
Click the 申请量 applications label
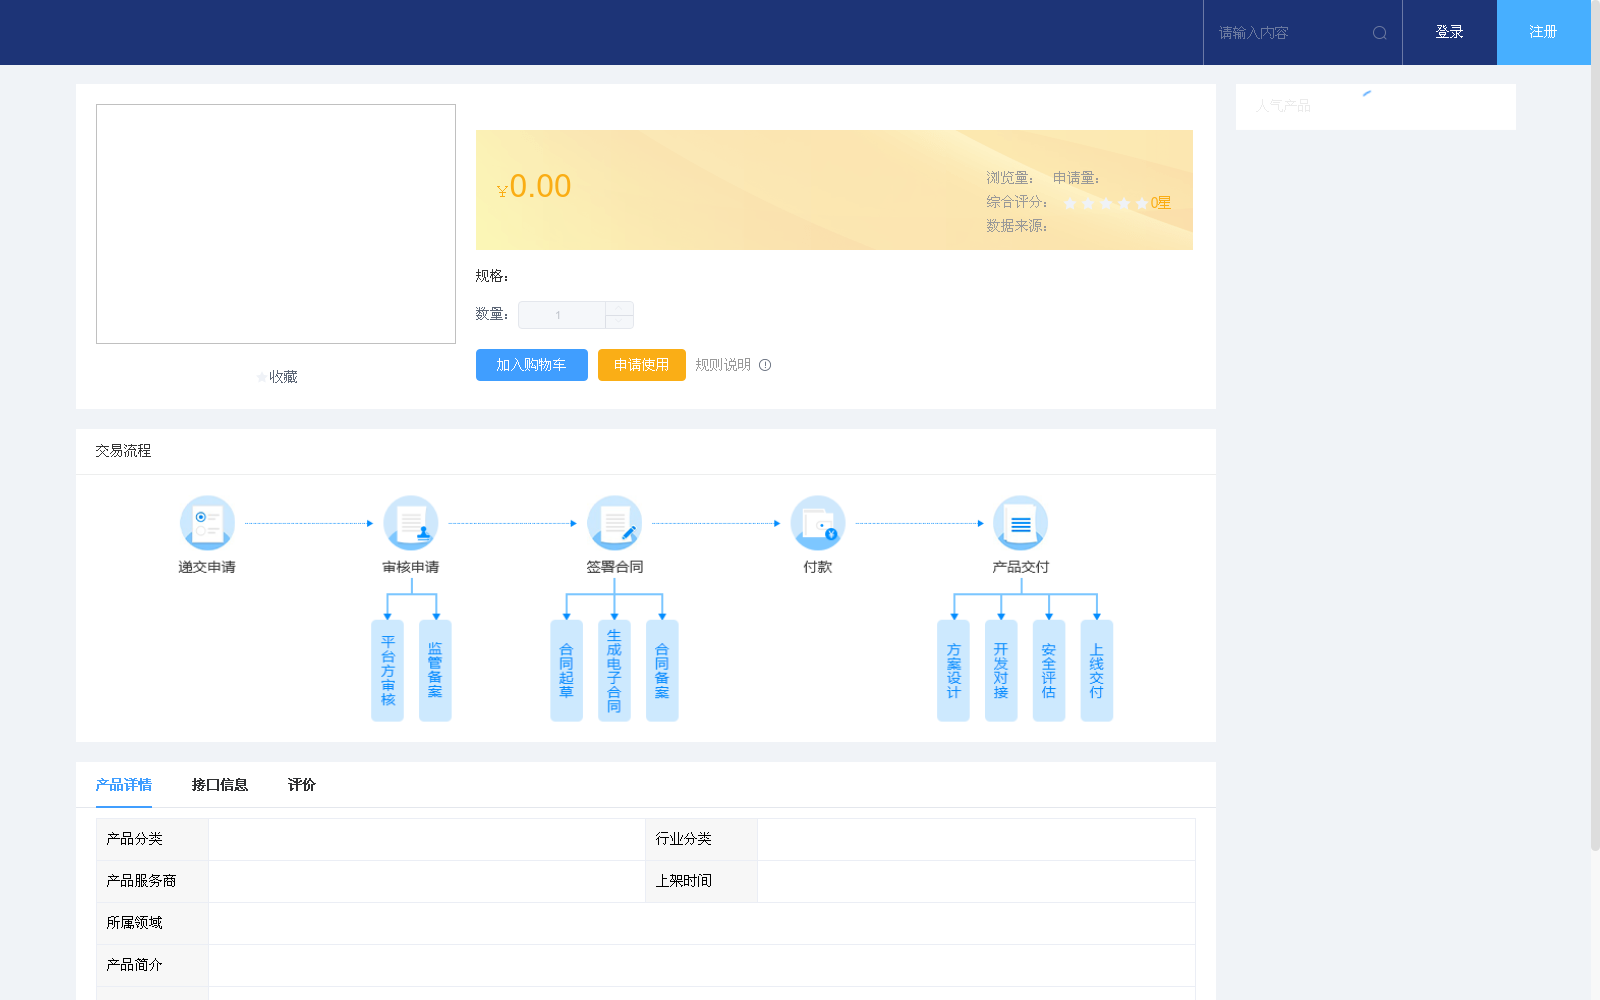(1076, 178)
